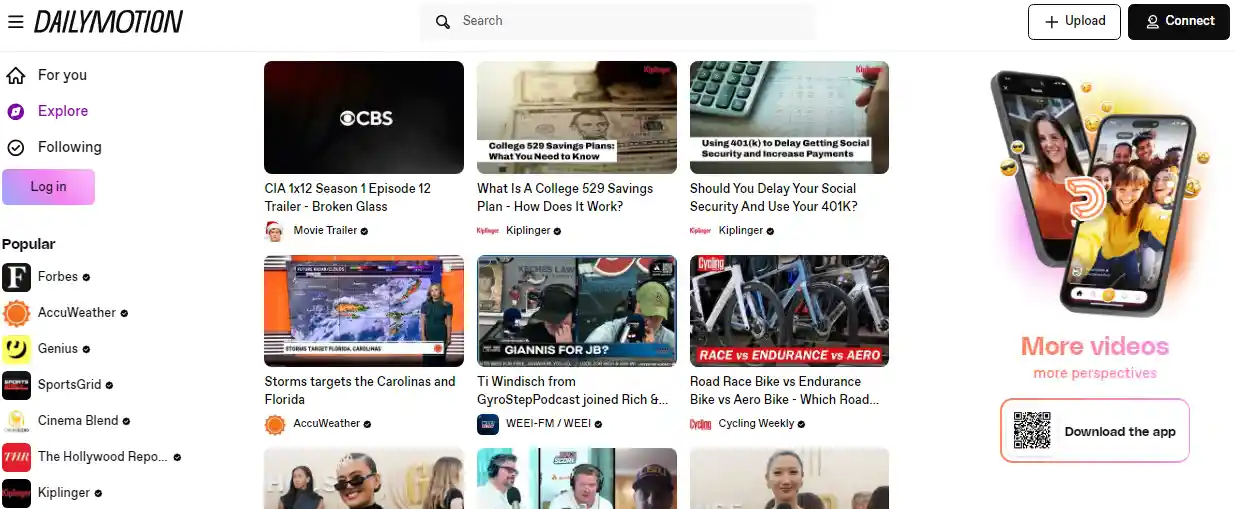This screenshot has height=509, width=1235.
Task: Click the Genius channel avatar
Action: (x=16, y=349)
